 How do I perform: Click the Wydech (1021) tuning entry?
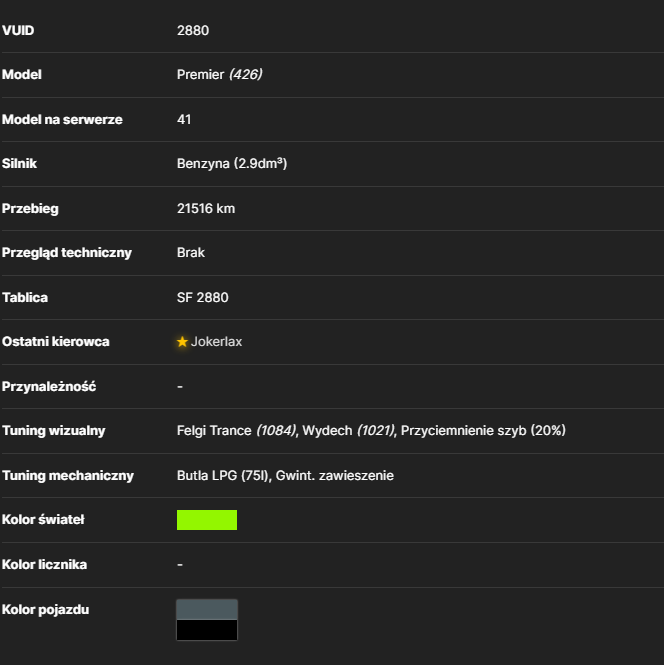click(x=349, y=431)
